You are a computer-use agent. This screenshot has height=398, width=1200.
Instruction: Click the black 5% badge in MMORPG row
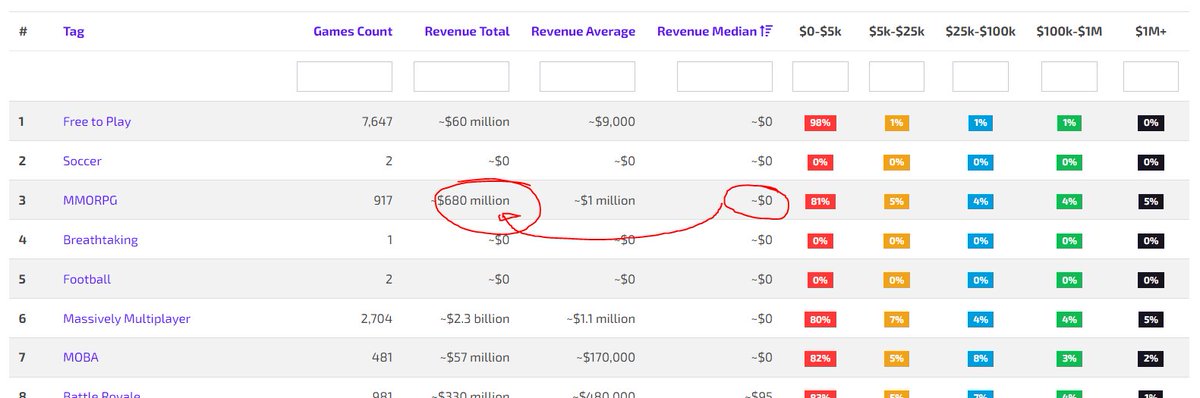coord(1151,201)
